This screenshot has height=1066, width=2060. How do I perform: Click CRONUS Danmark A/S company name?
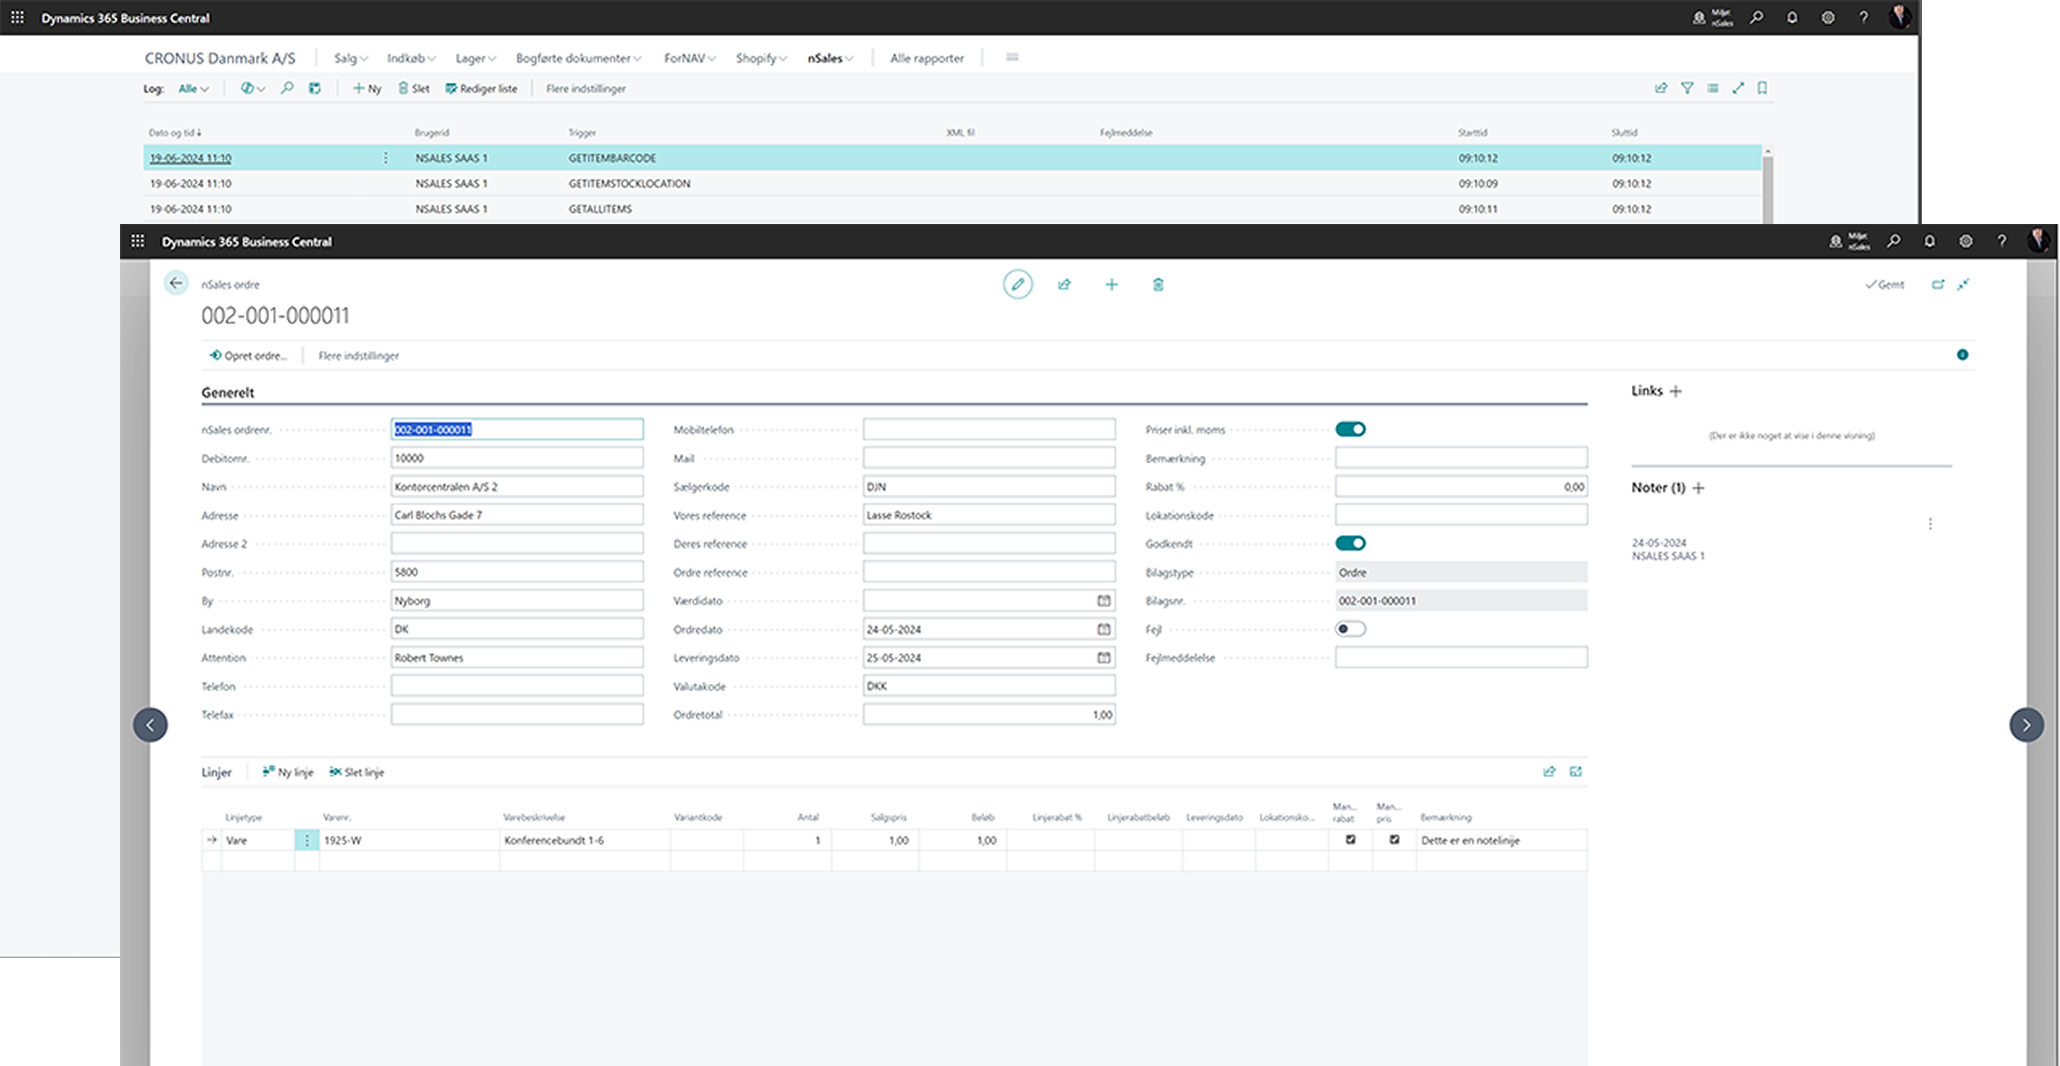(220, 58)
